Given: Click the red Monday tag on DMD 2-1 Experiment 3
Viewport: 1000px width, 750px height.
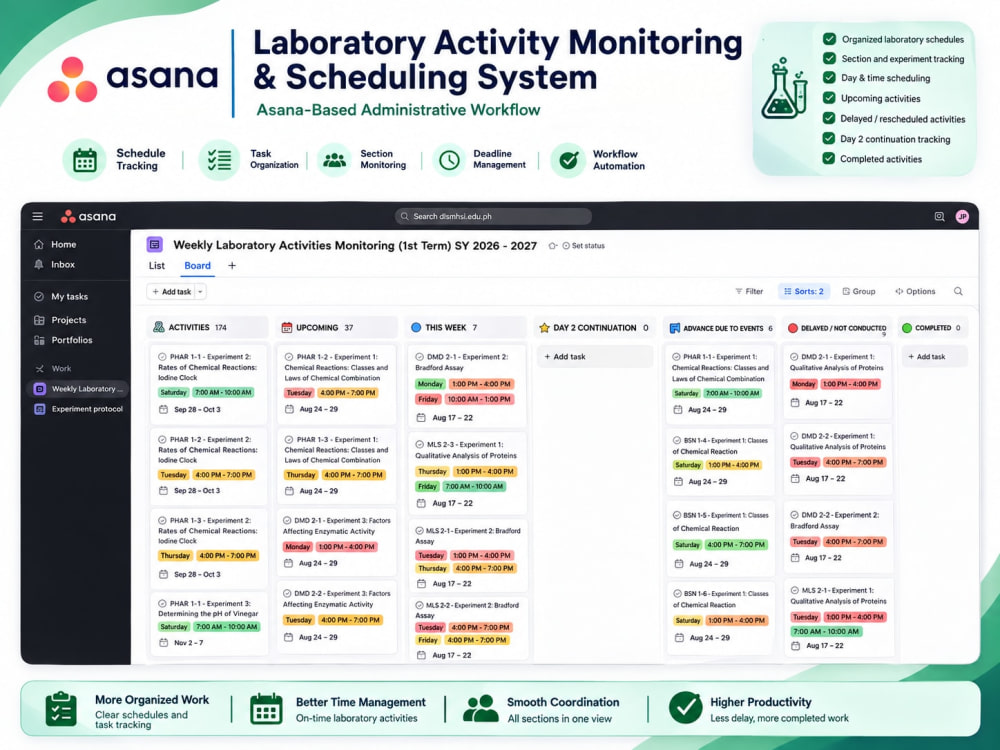Looking at the screenshot, I should click(297, 547).
